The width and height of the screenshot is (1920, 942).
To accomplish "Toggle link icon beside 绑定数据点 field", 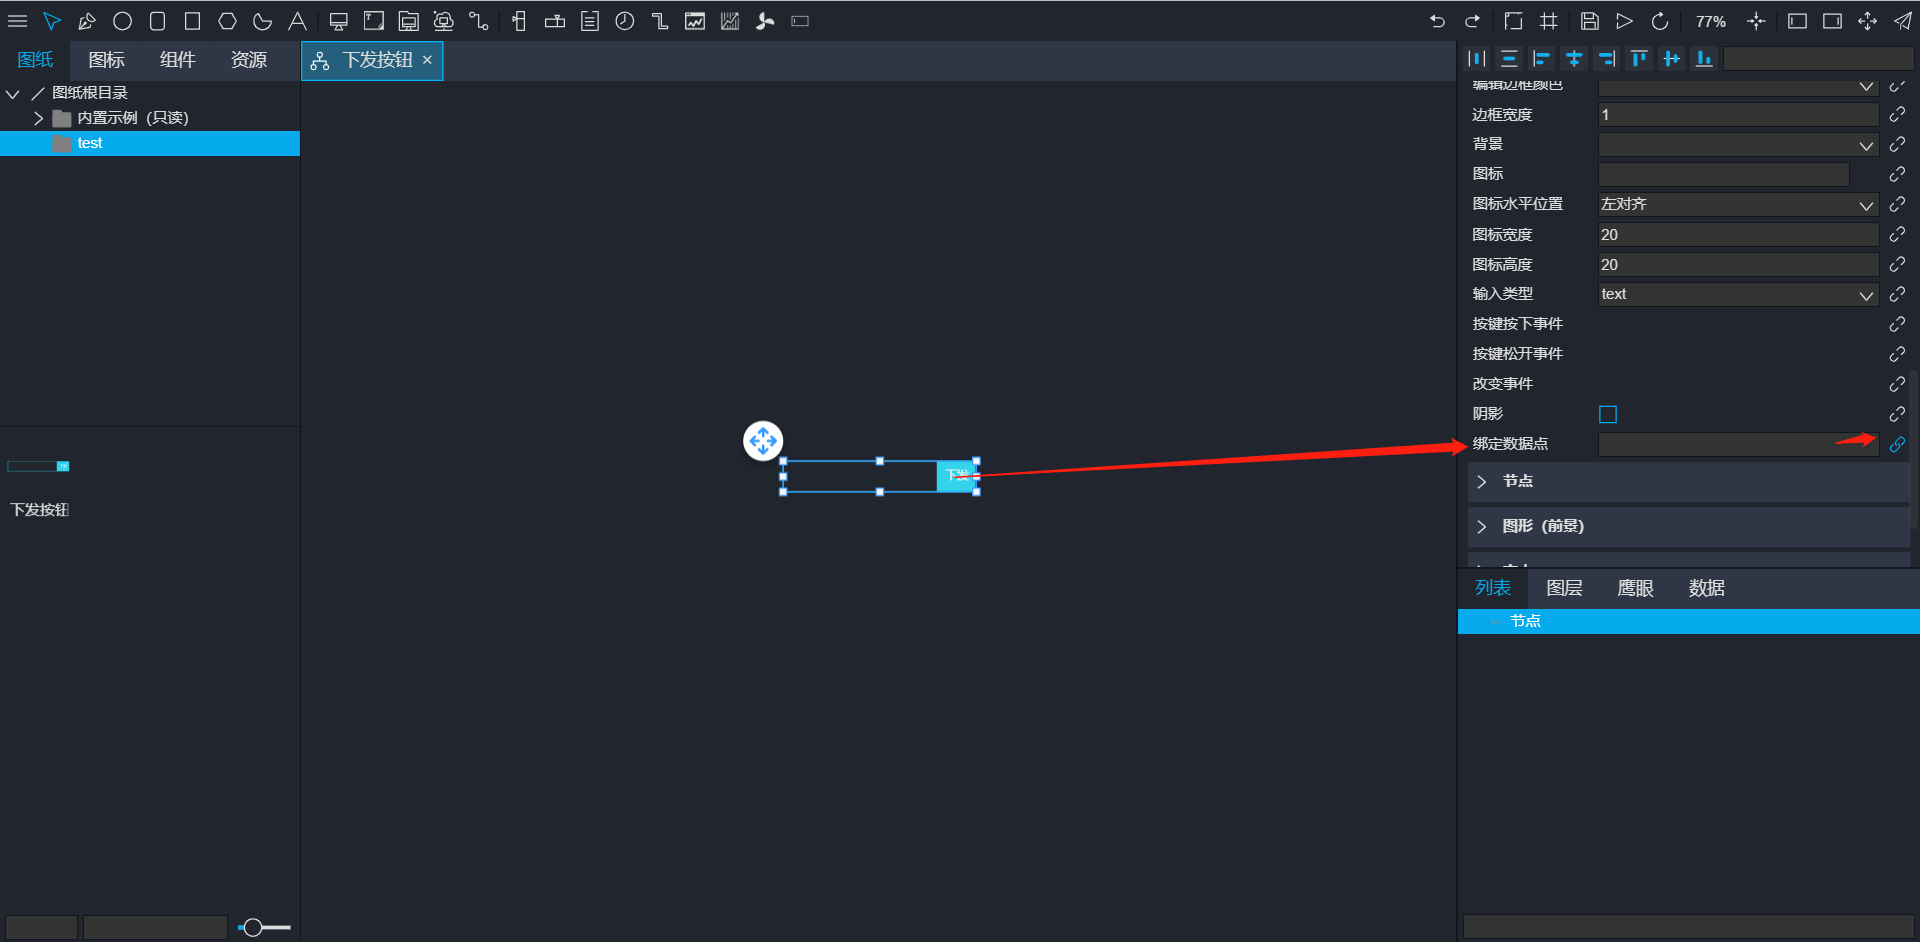I will coord(1897,445).
